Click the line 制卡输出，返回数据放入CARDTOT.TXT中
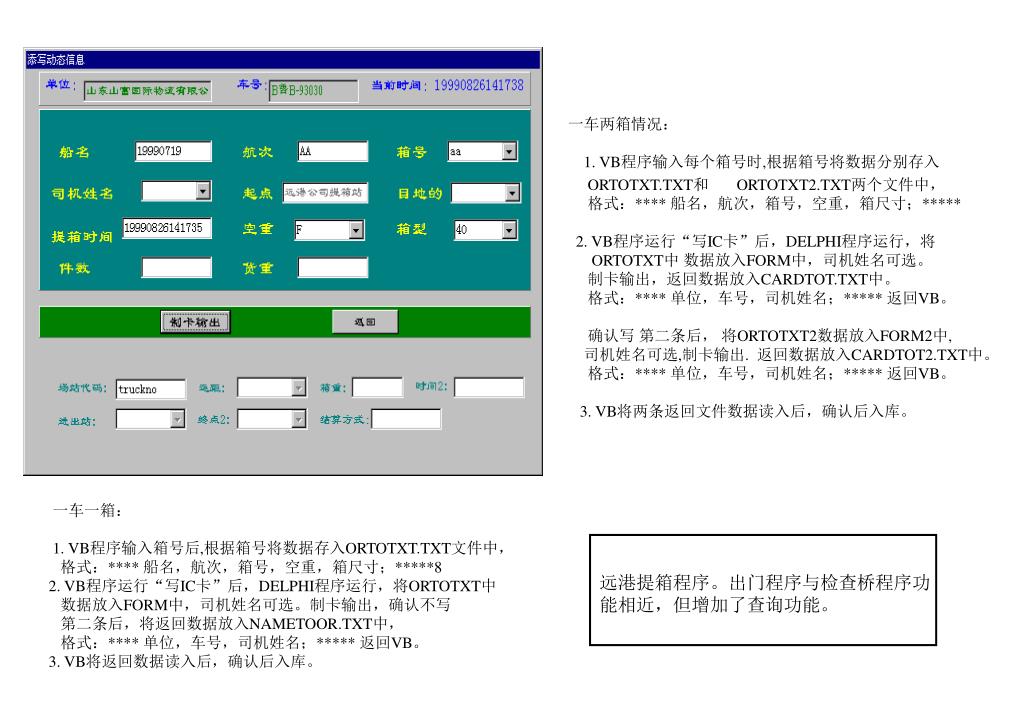This screenshot has width=1023, height=708. click(741, 279)
